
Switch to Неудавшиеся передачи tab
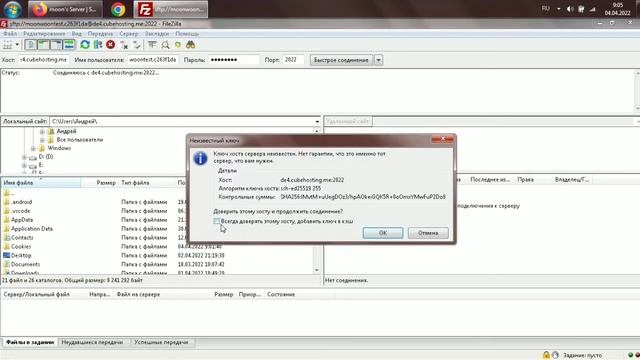coord(92,342)
